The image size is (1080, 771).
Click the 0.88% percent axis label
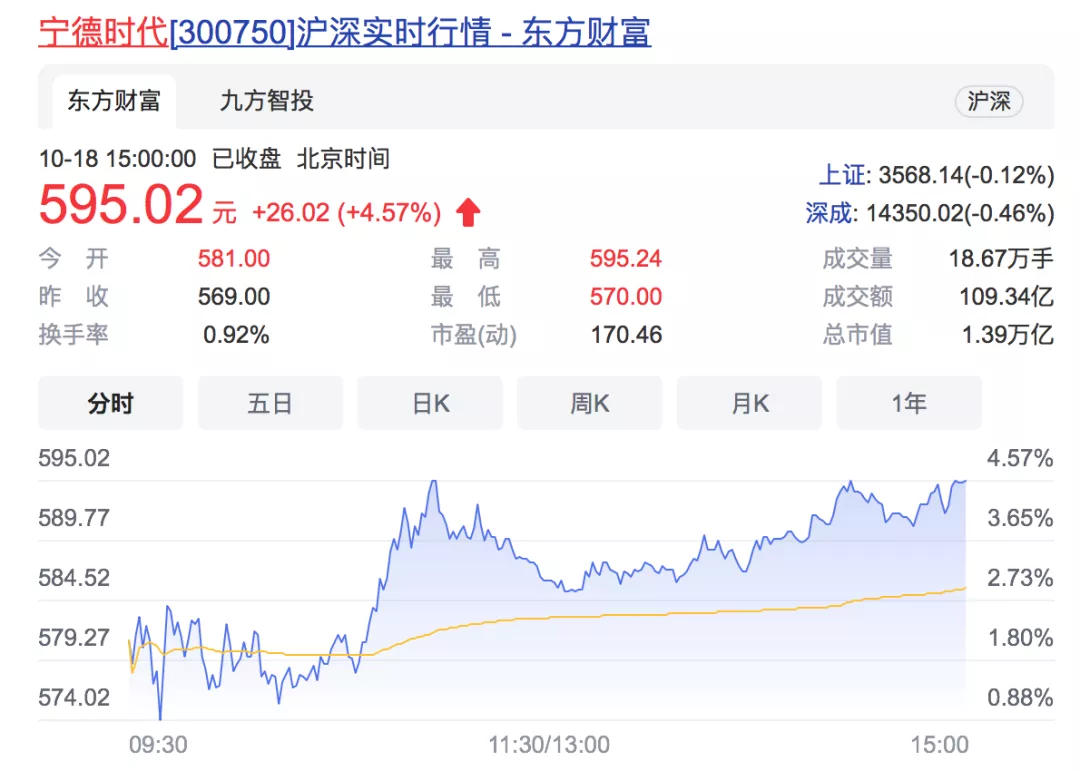coord(1020,698)
